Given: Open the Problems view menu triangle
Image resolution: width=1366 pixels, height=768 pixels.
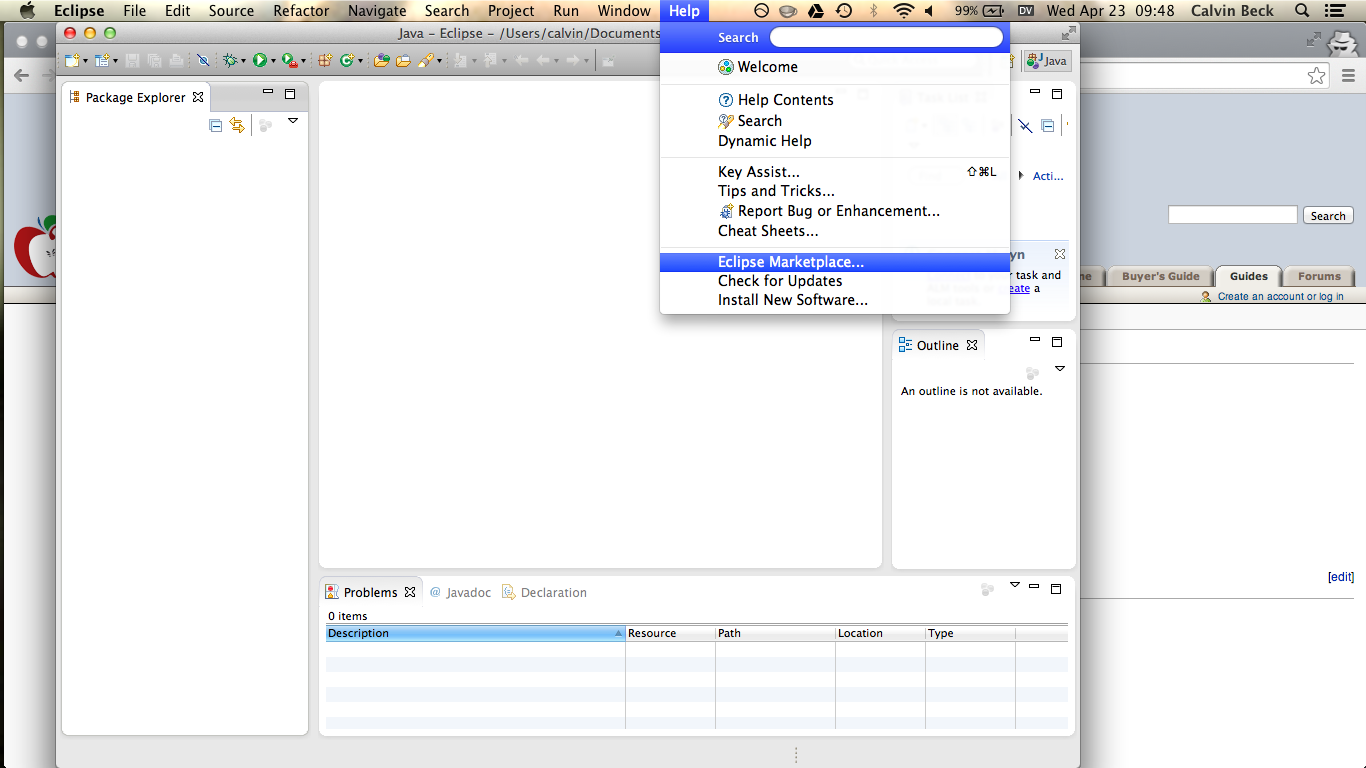Looking at the screenshot, I should [x=1015, y=585].
